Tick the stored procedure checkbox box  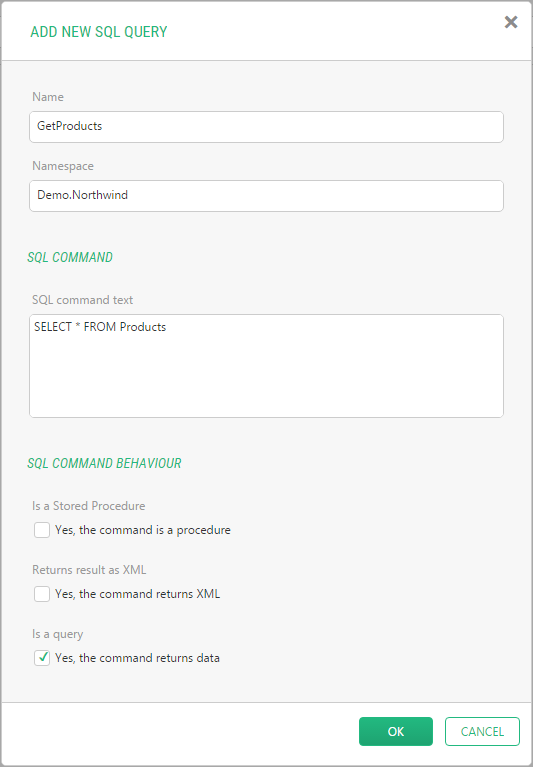tap(42, 530)
